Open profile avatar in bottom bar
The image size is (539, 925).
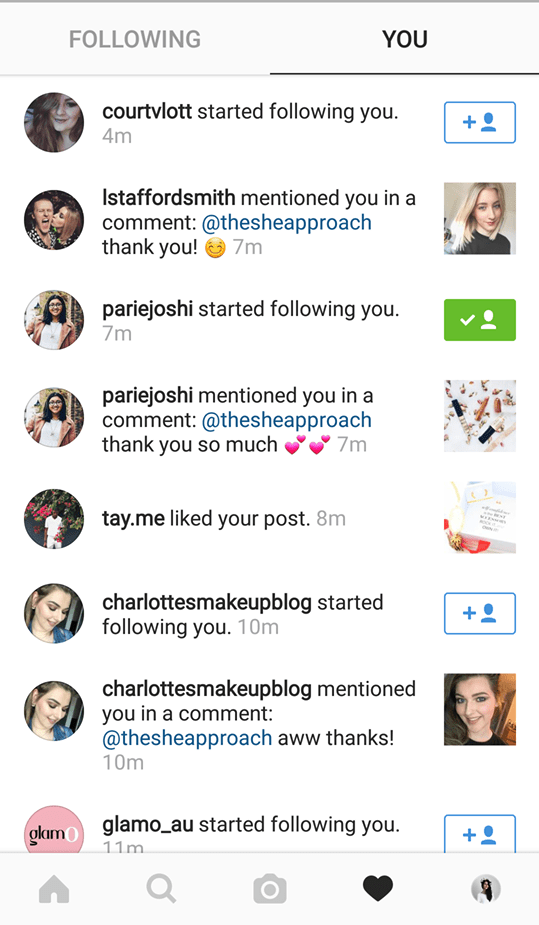coord(486,889)
